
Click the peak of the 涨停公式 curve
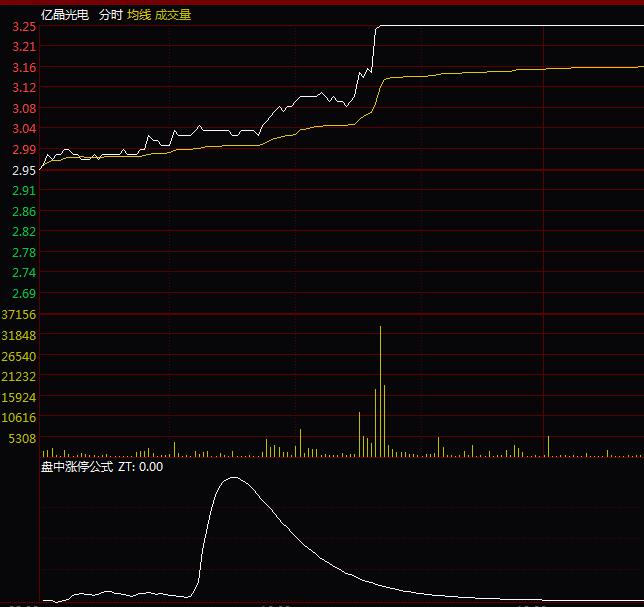click(x=234, y=478)
